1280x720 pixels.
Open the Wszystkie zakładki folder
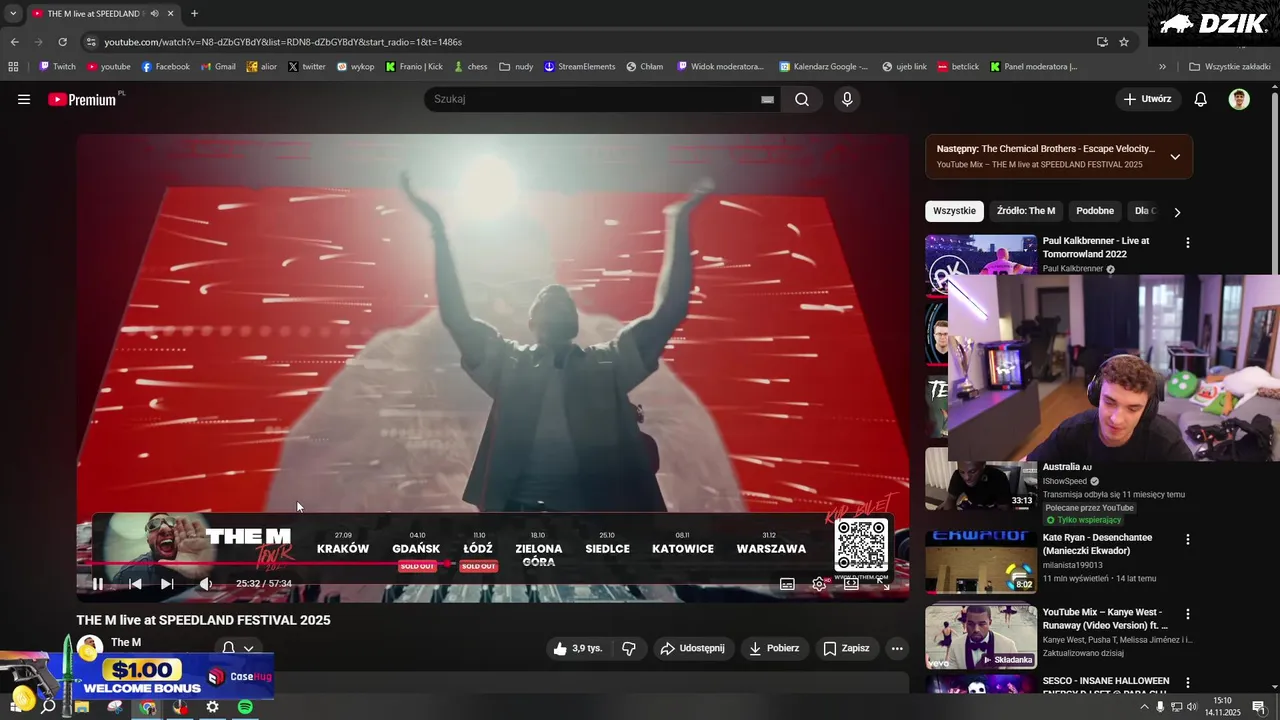(1230, 67)
